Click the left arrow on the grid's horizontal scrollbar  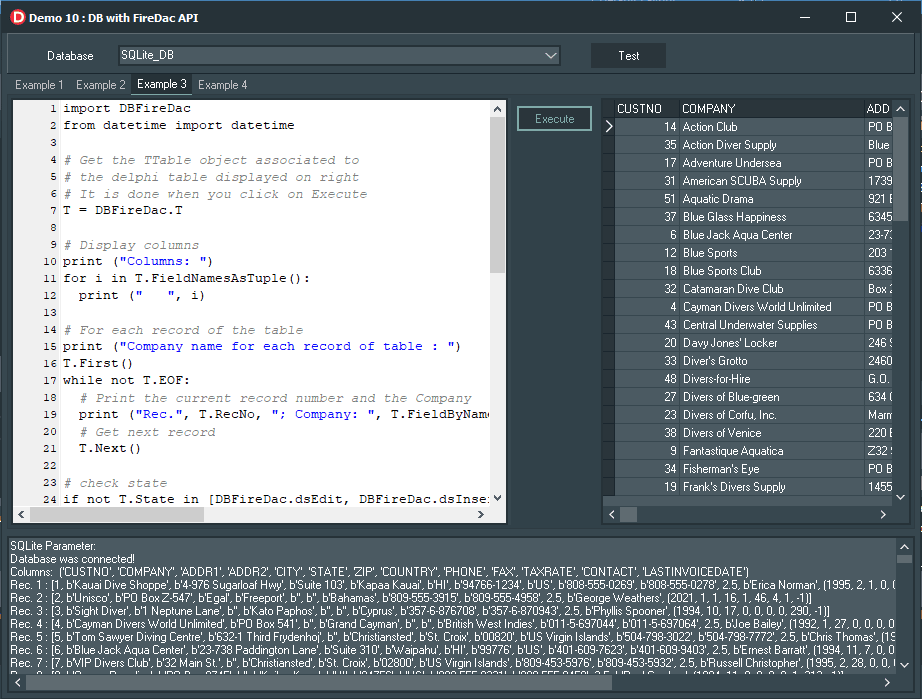612,514
